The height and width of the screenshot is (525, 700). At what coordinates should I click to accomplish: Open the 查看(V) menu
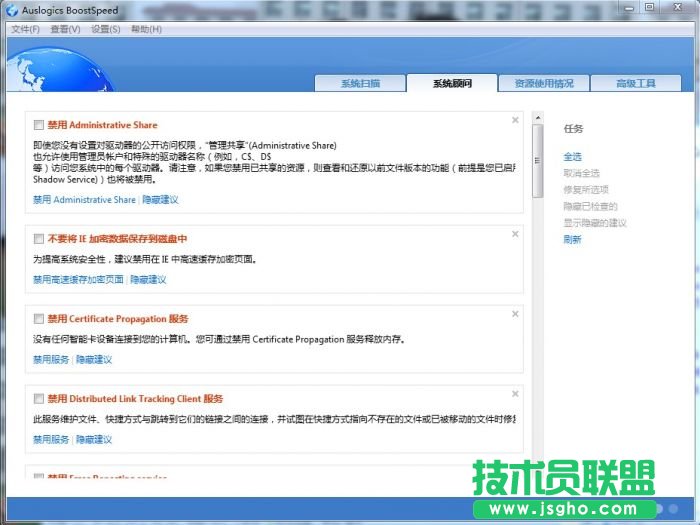click(65, 29)
